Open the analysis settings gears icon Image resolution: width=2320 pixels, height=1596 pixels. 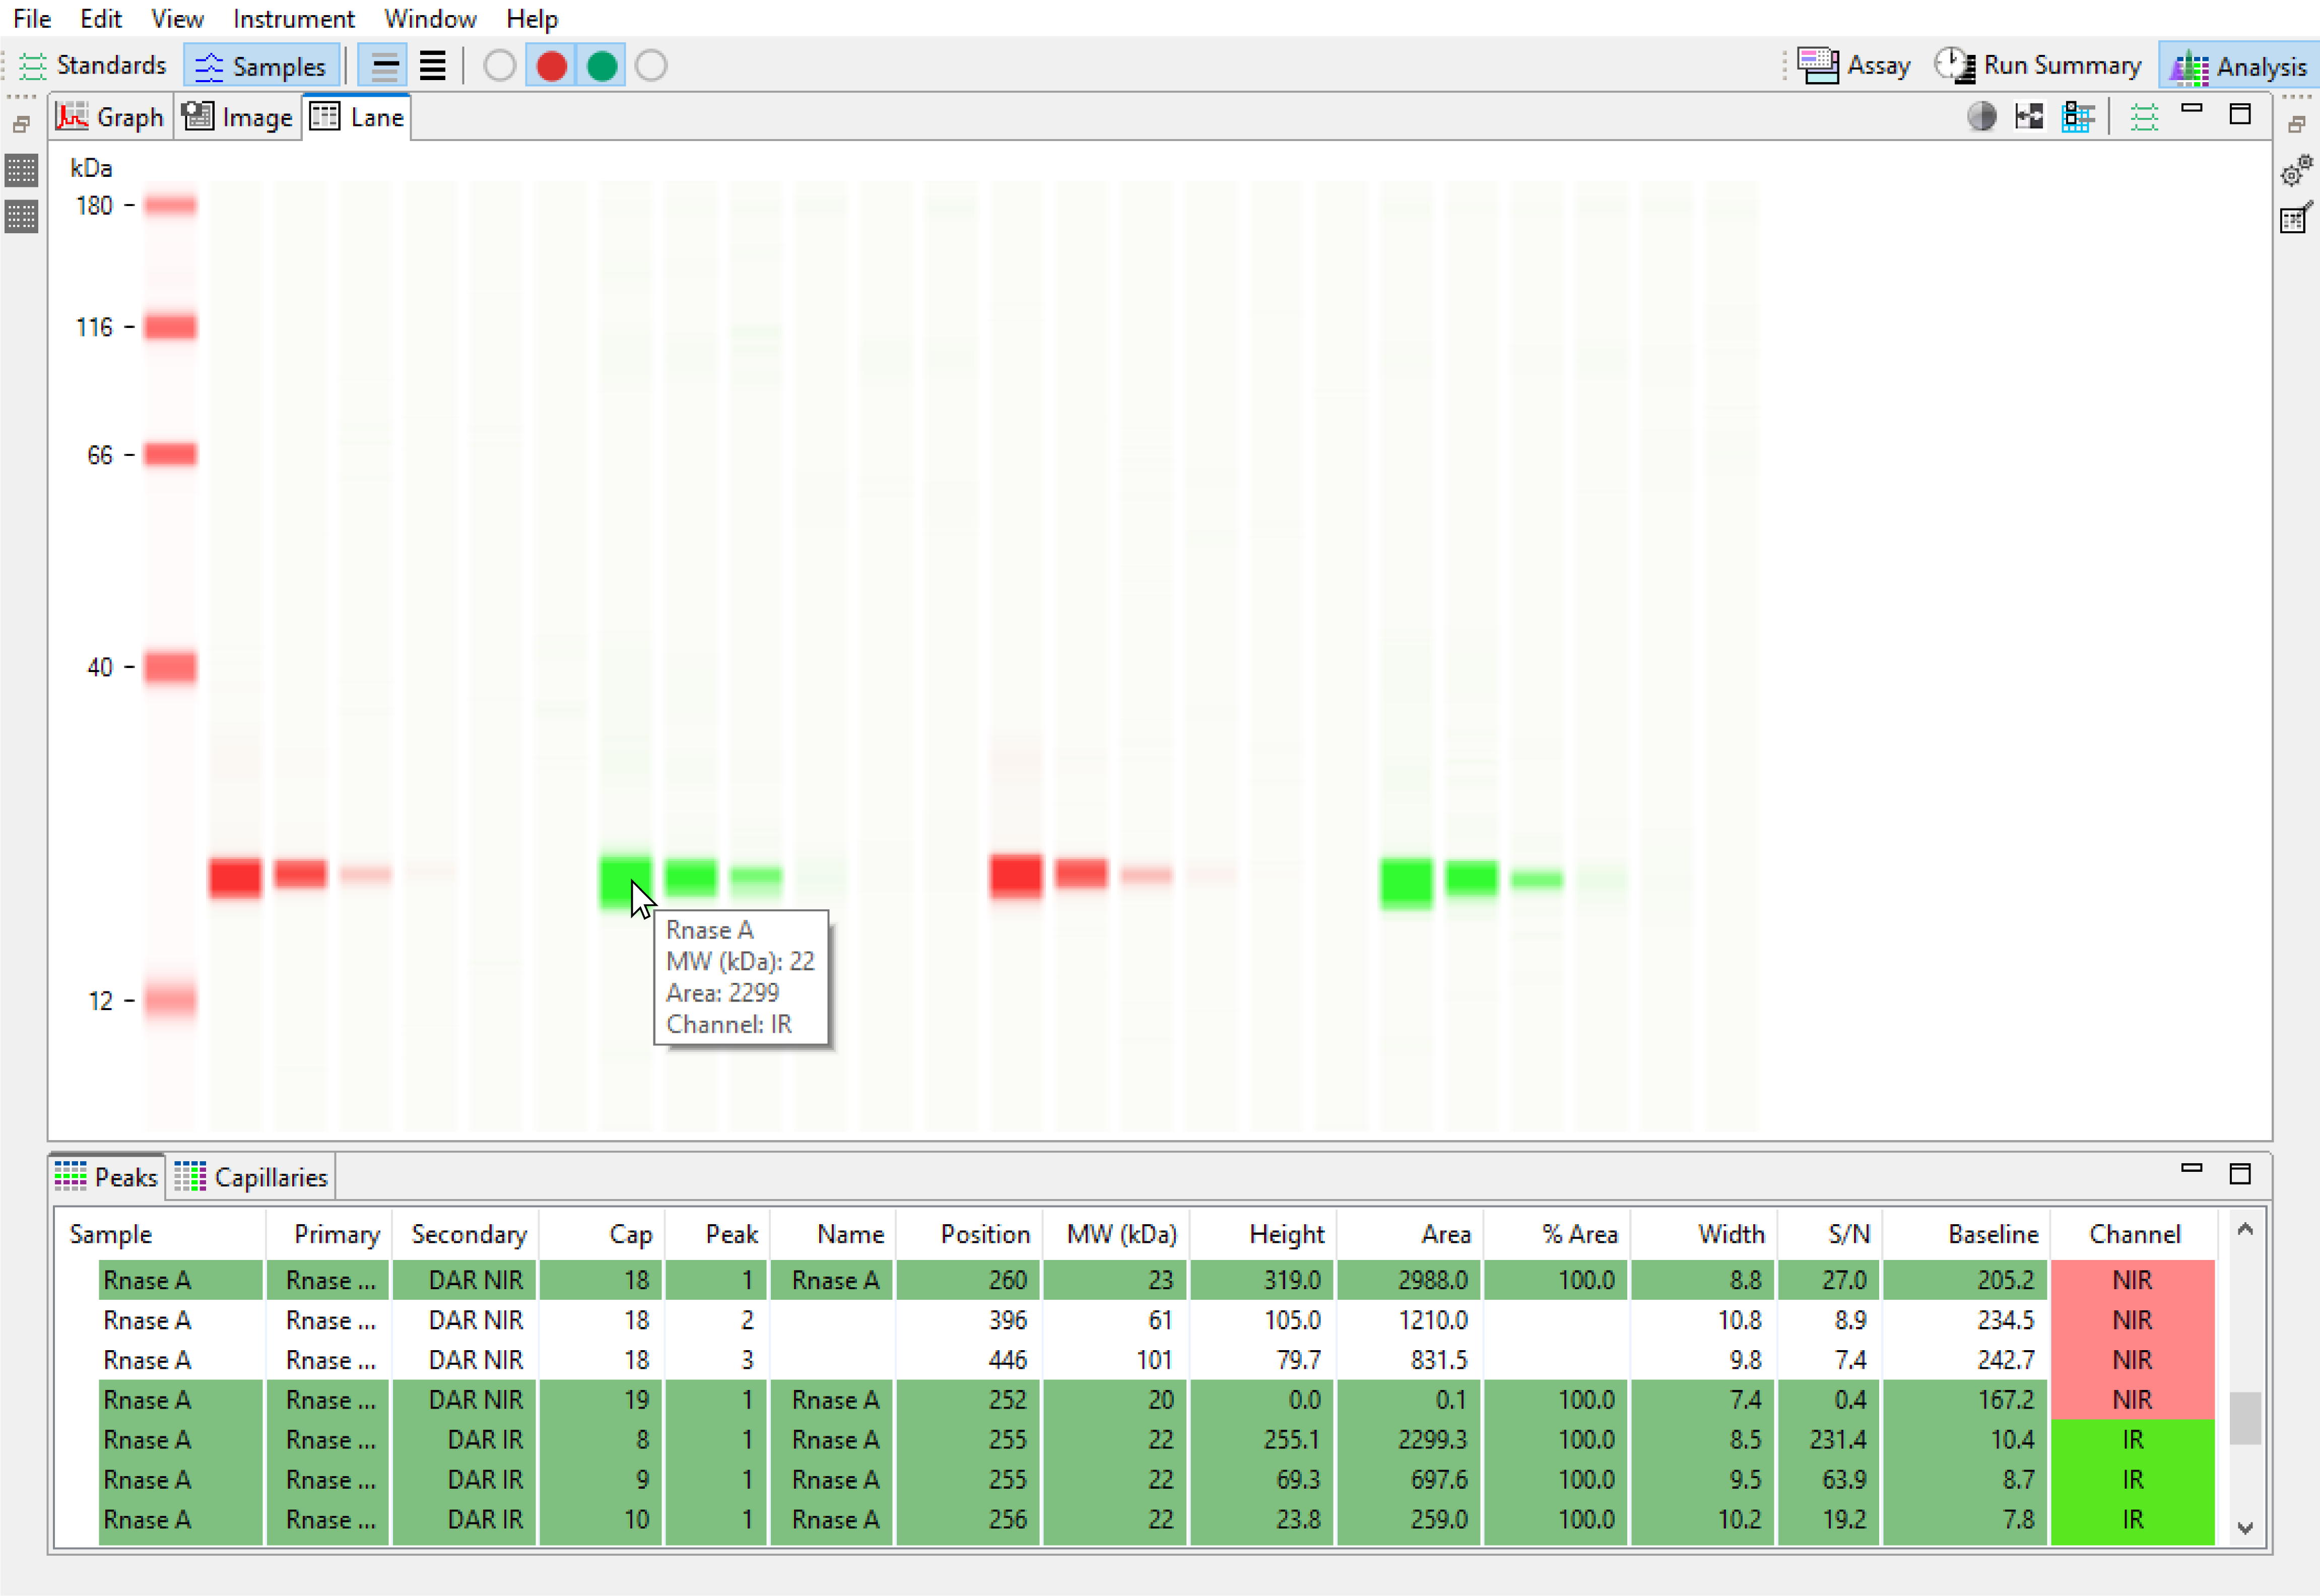2297,171
